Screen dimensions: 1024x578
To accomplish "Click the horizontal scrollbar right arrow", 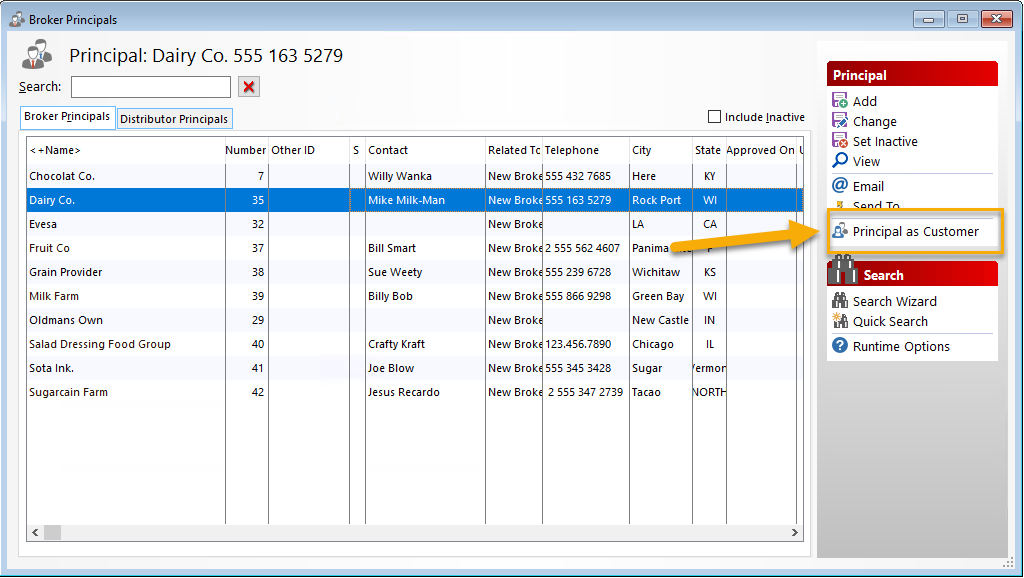I will click(x=794, y=532).
